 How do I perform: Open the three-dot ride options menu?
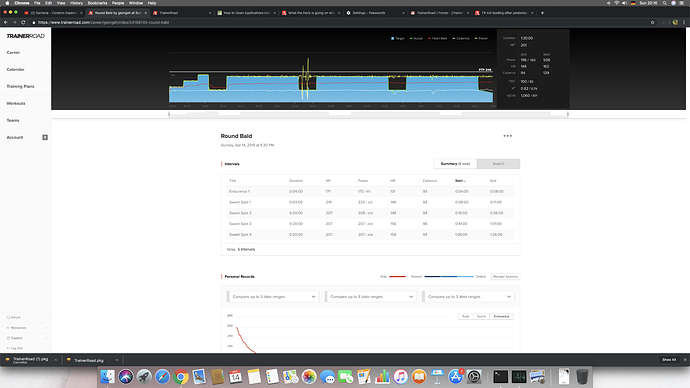point(507,136)
